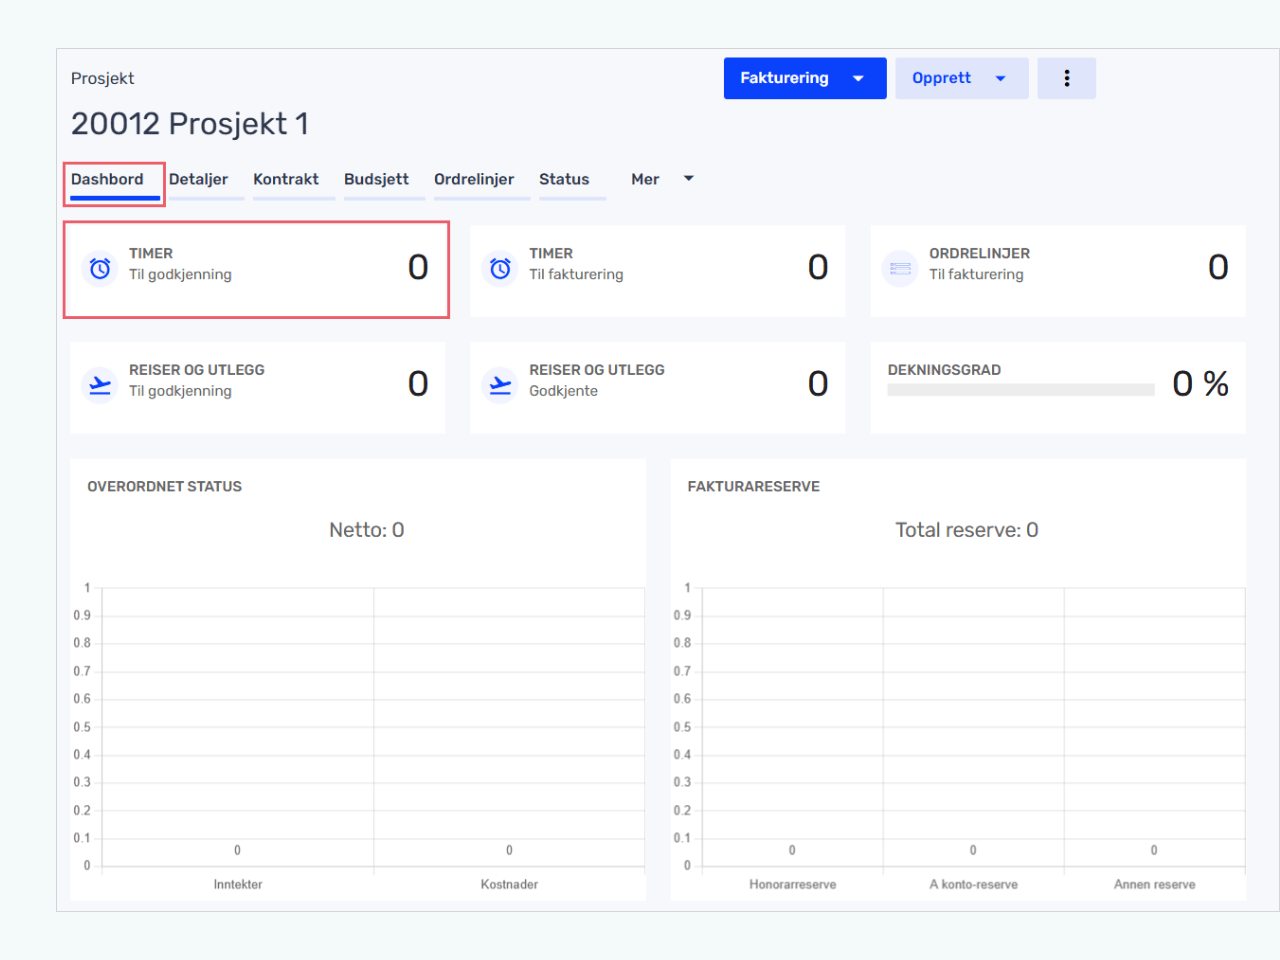
Task: Click the alarm clock icon for Timer Til godkjenning
Action: pyautogui.click(x=100, y=268)
